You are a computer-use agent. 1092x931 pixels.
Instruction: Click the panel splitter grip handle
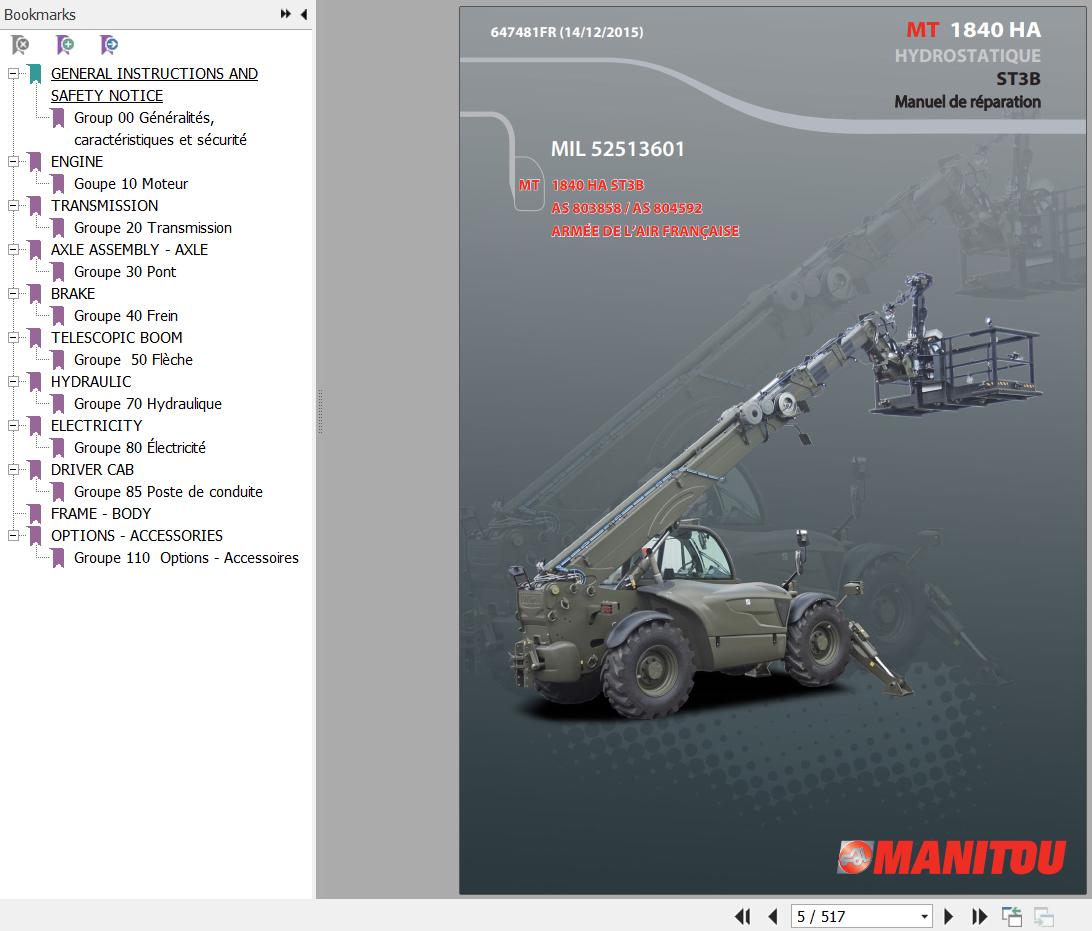pos(320,412)
